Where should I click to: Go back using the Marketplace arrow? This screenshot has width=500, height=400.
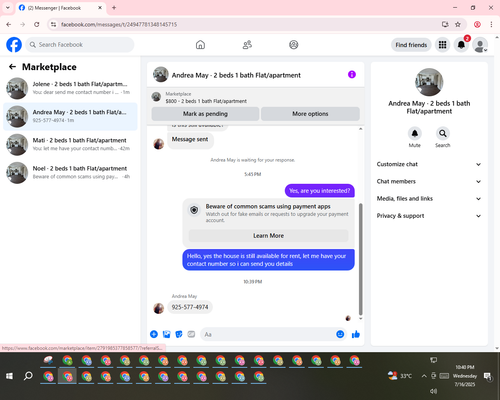coord(12,67)
